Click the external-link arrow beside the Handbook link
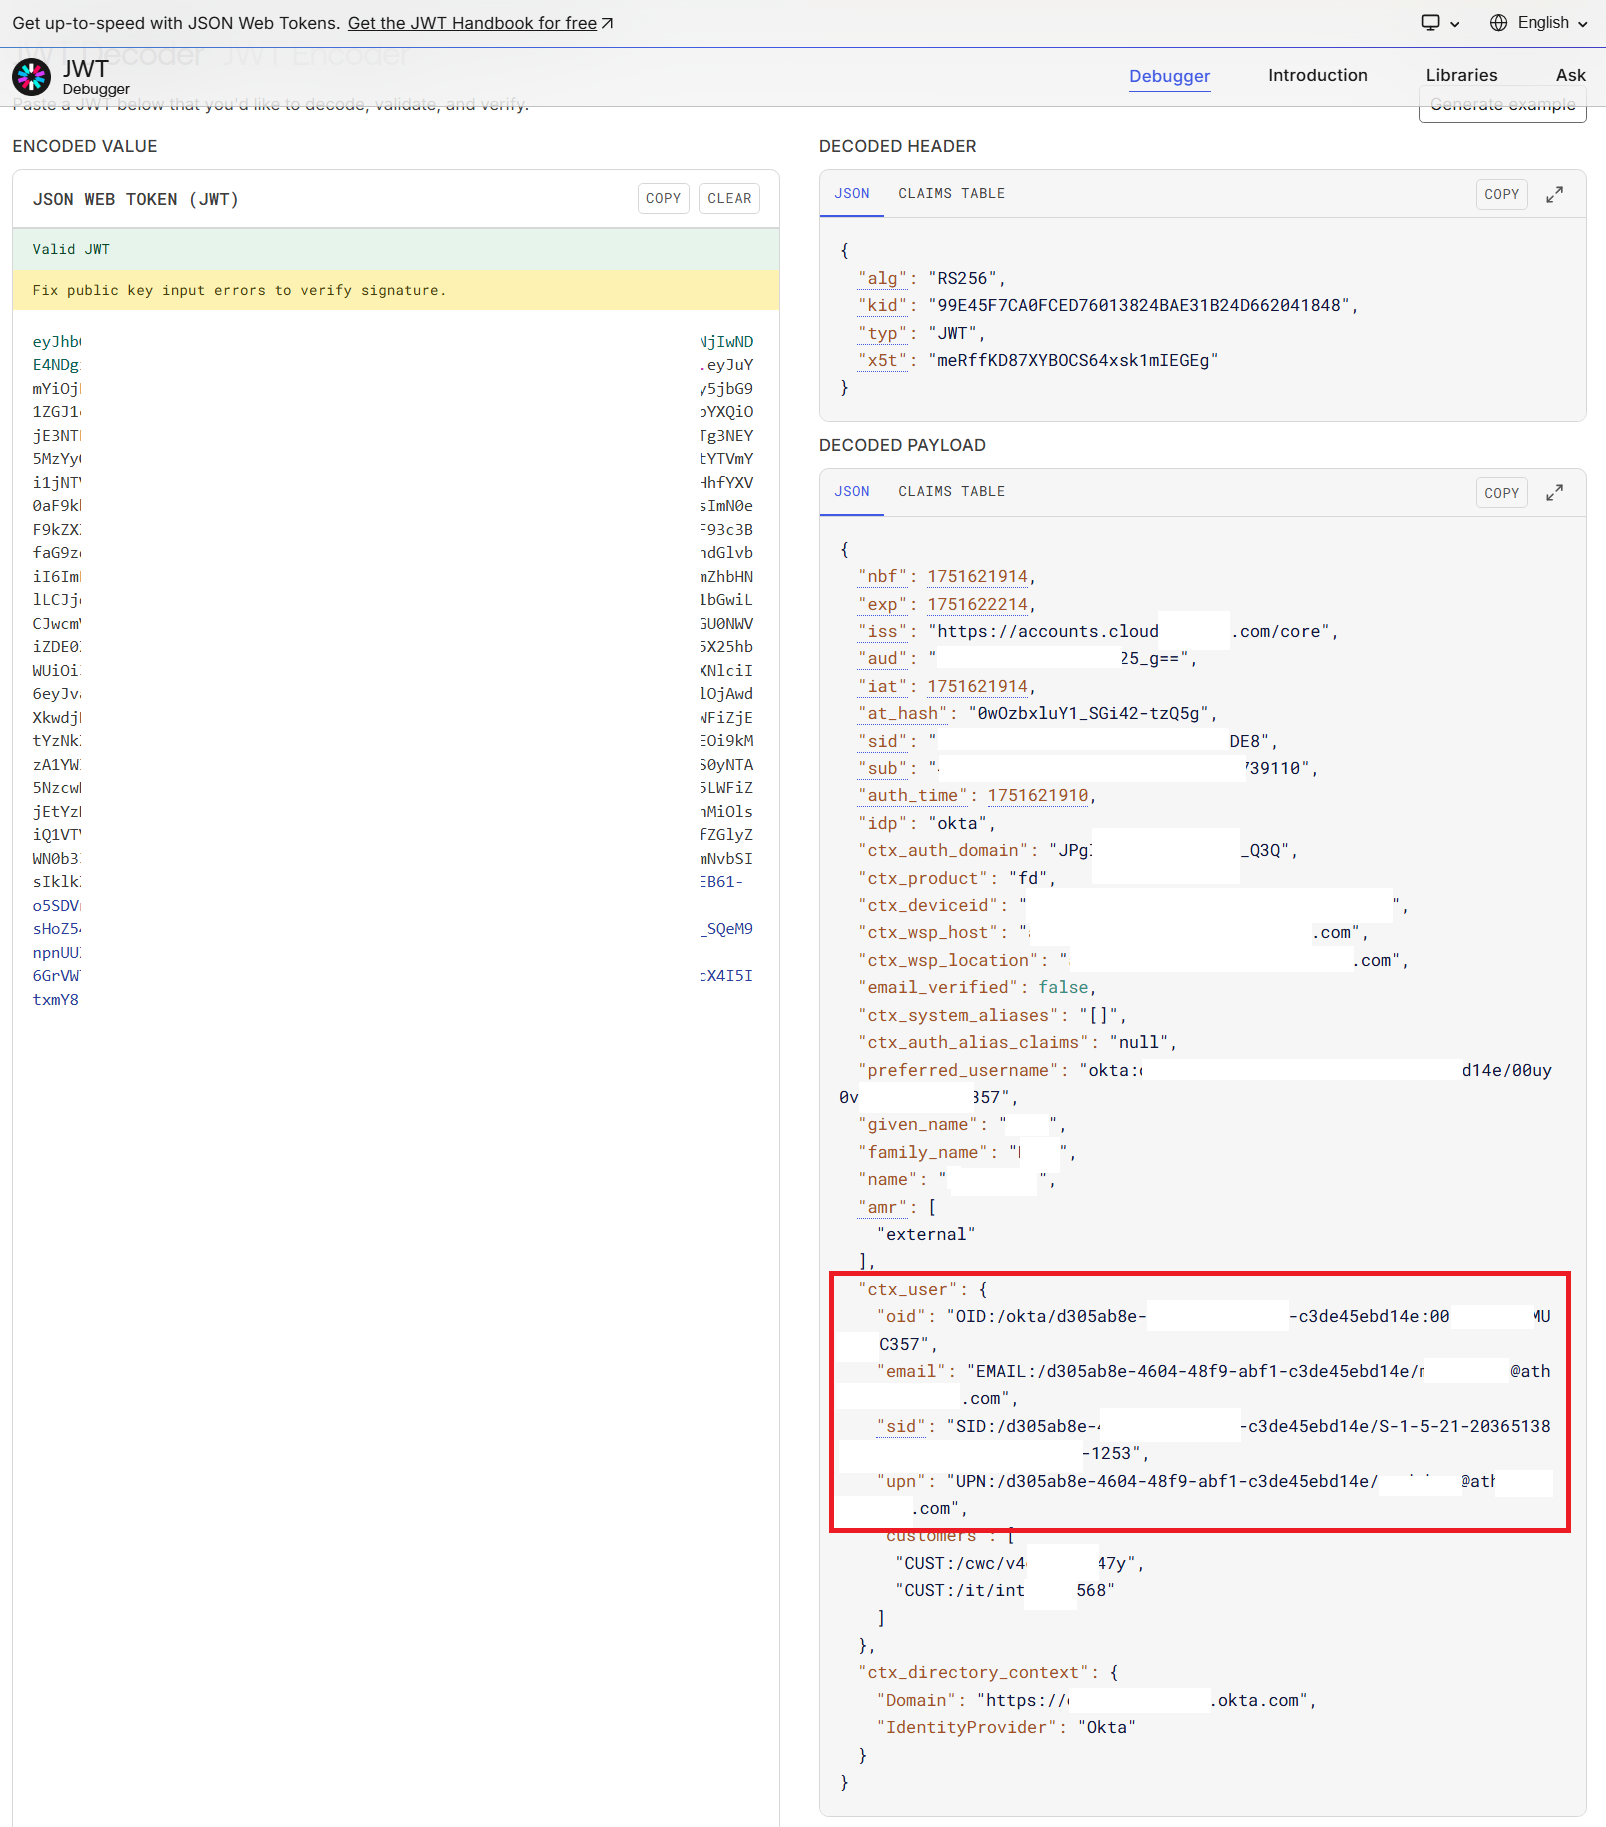This screenshot has height=1827, width=1606. click(x=606, y=22)
